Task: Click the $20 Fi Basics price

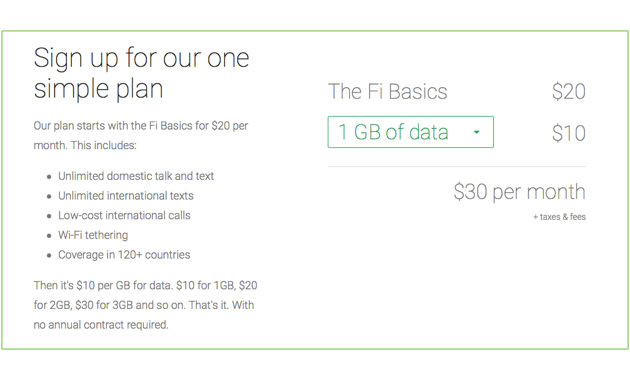Action: tap(569, 92)
